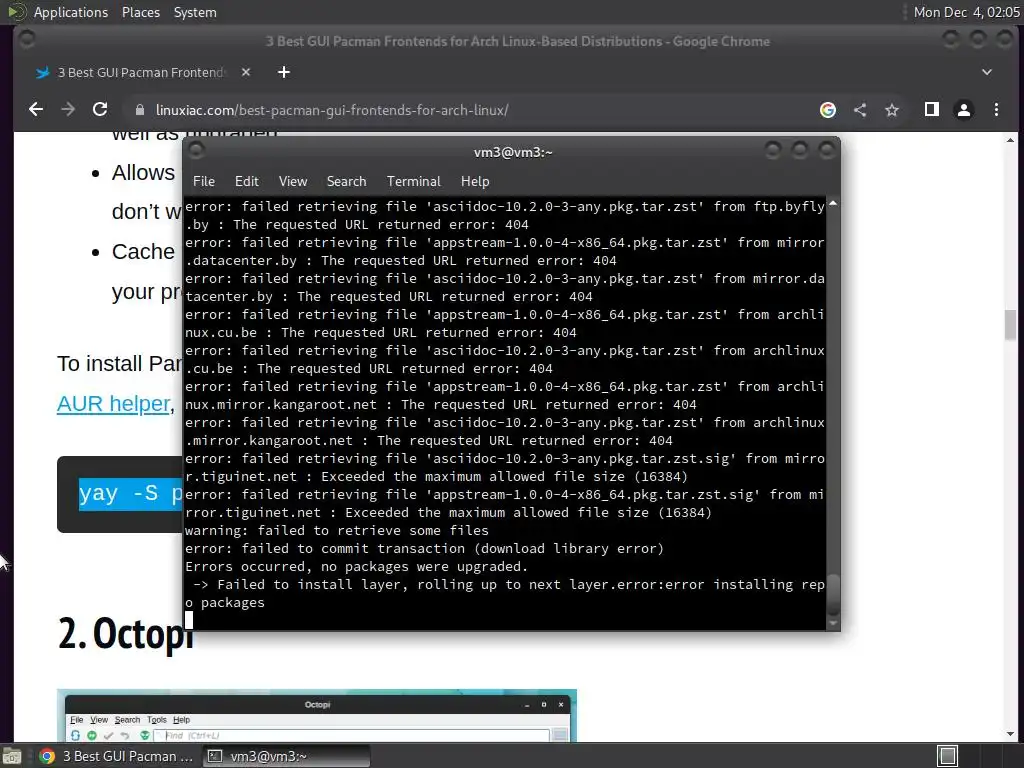
Task: Click Chrome window menu button in title bar
Action: point(27,40)
